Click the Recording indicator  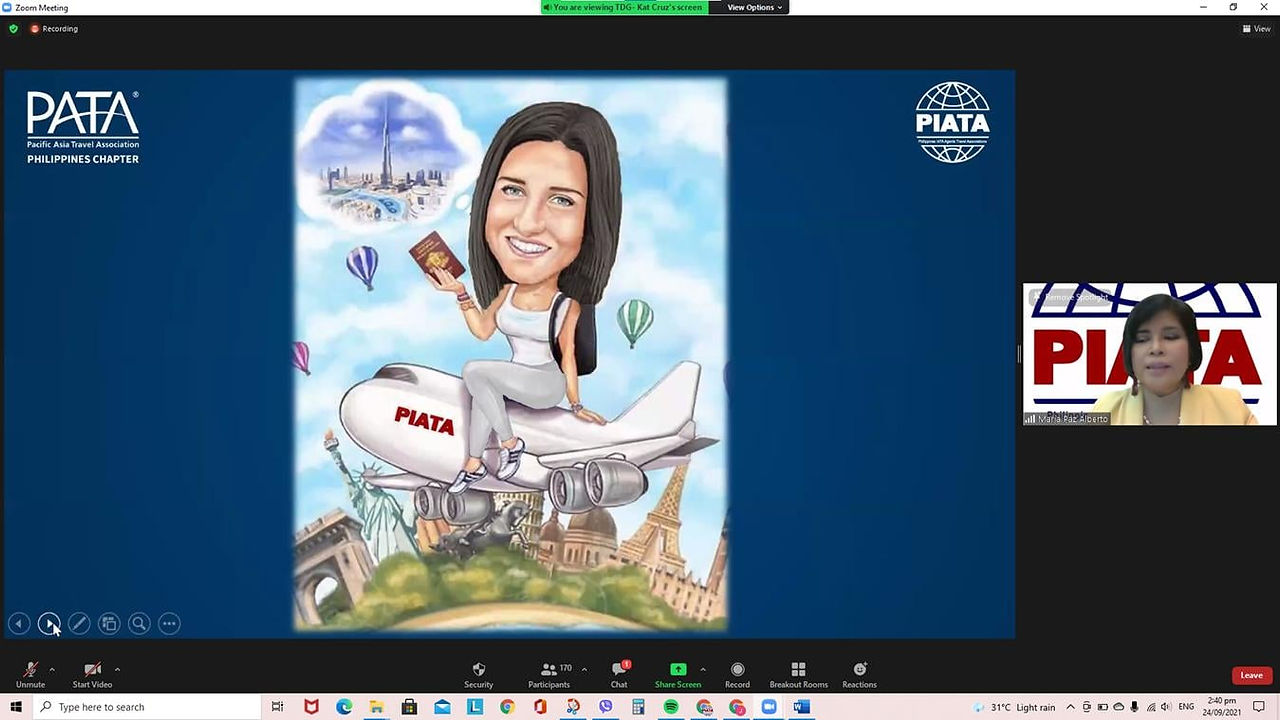pos(54,29)
